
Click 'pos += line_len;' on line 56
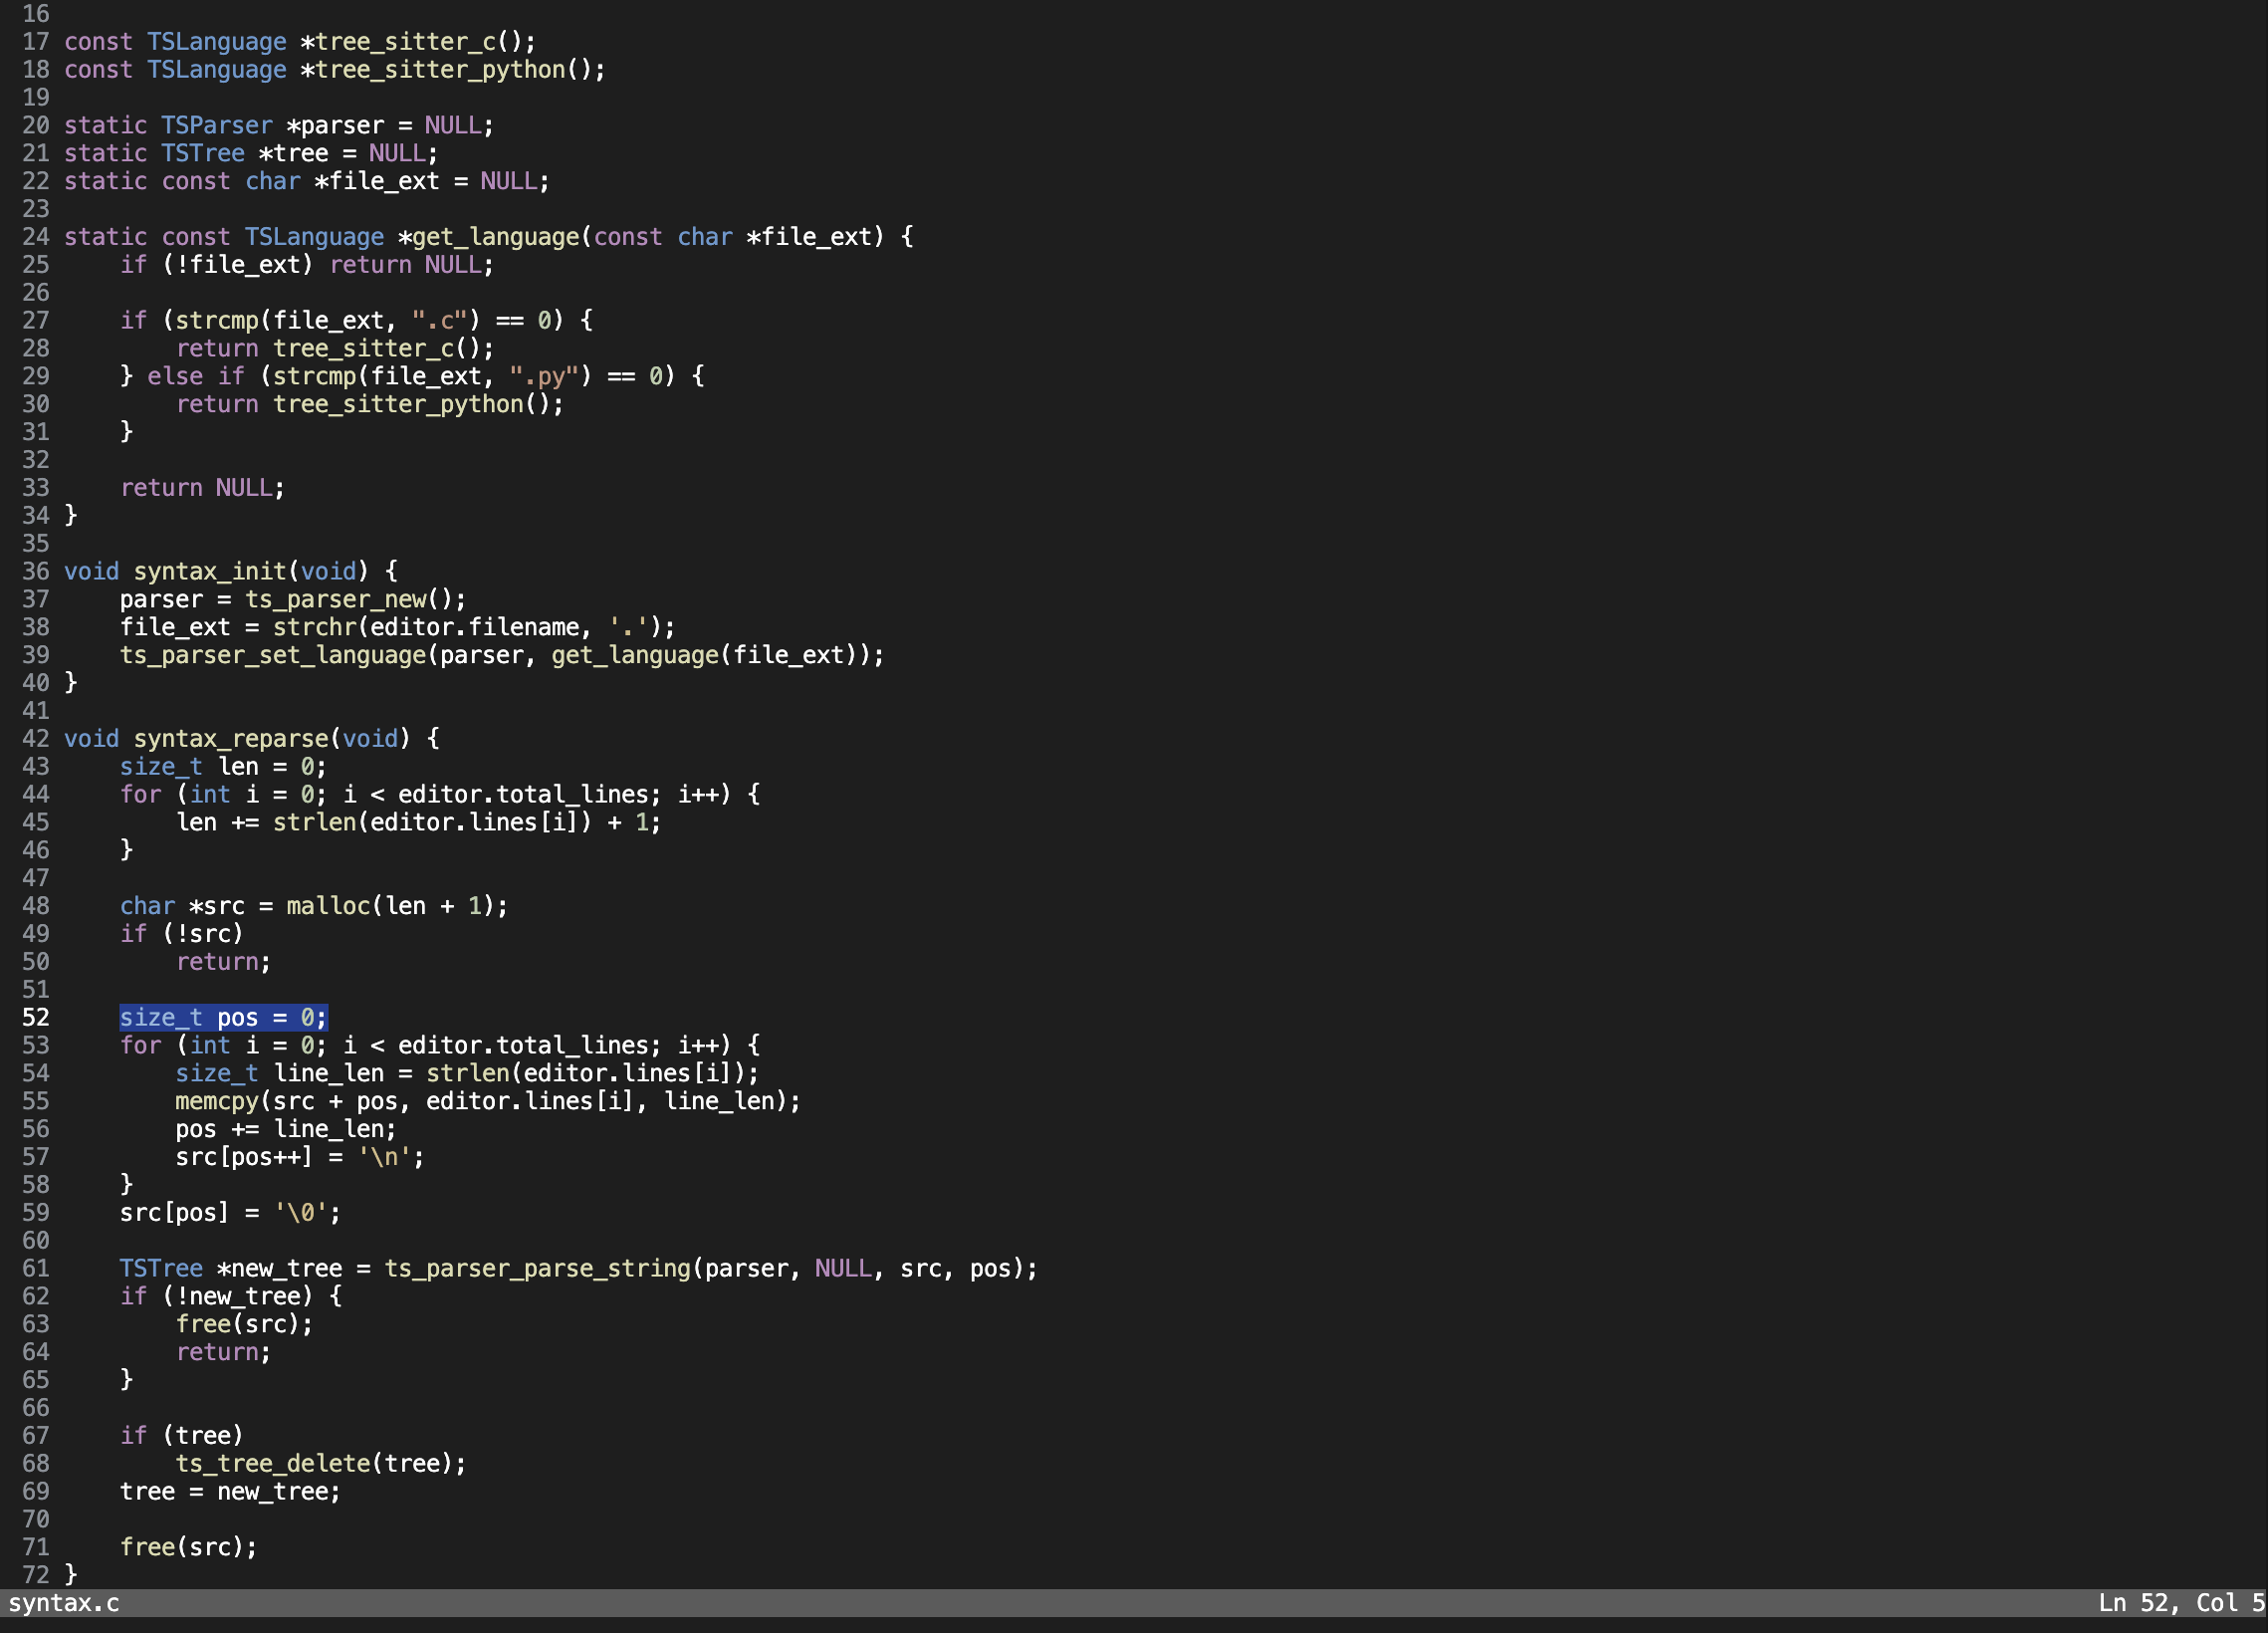286,1129
